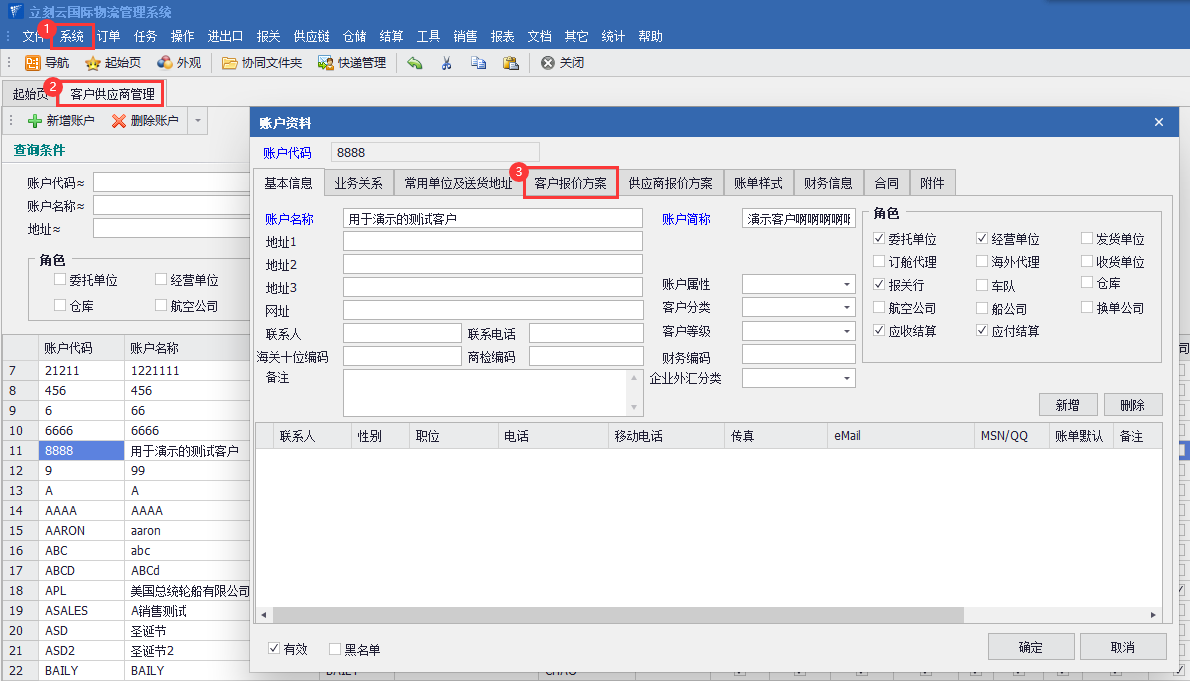Click the green undo arrow icon

tap(415, 63)
